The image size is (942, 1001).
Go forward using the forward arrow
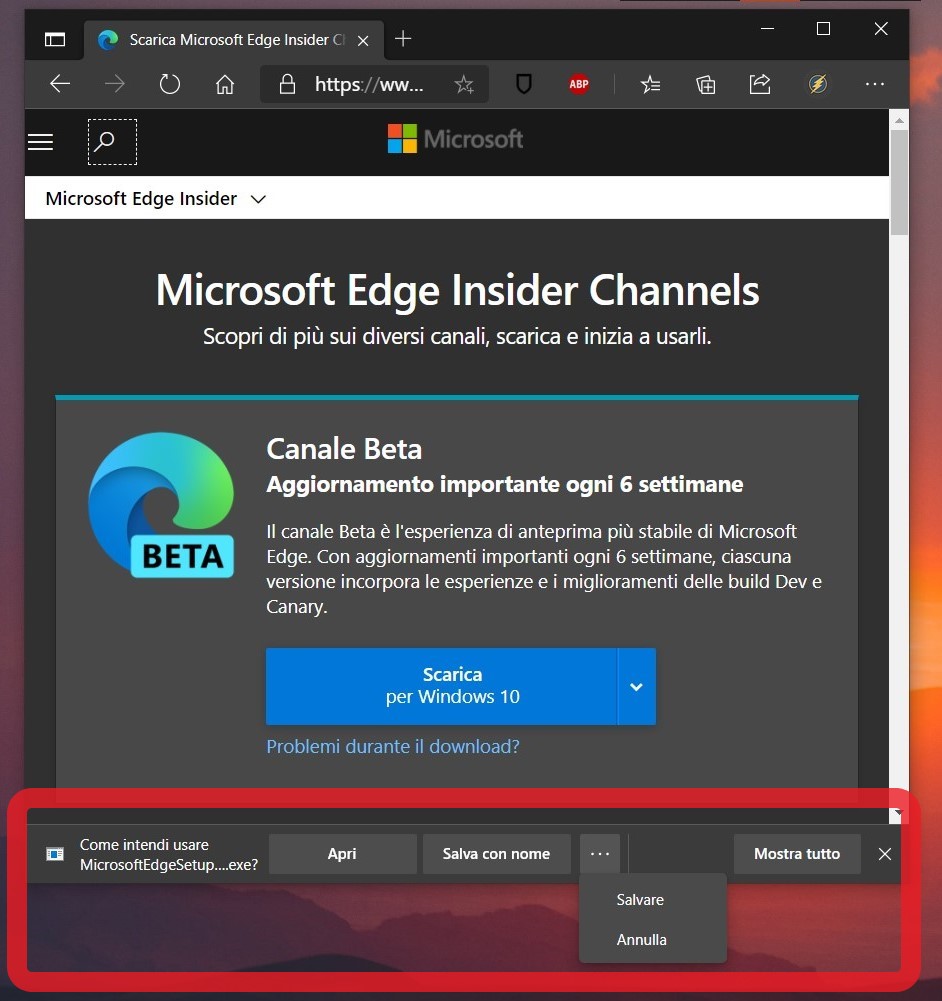click(x=115, y=84)
